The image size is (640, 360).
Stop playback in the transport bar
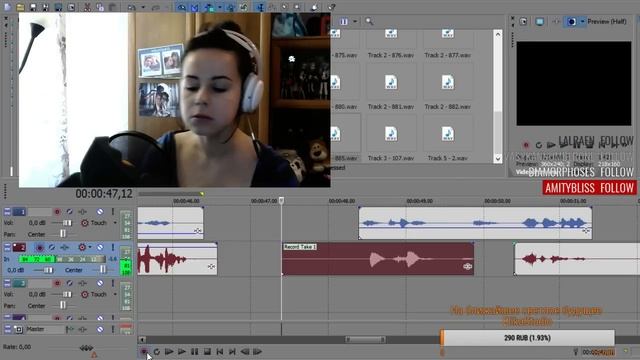[207, 351]
